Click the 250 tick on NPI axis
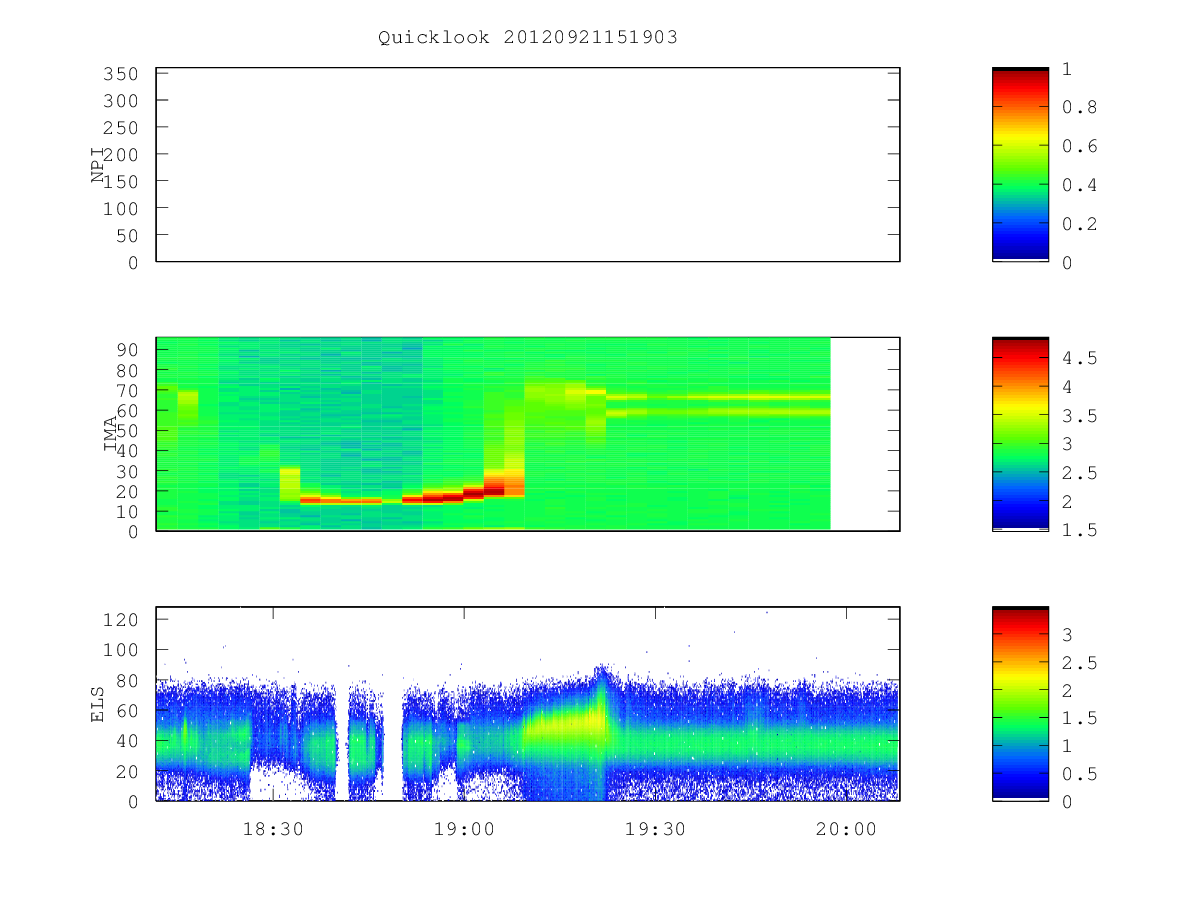Image resolution: width=1200 pixels, height=900 pixels. [x=121, y=128]
